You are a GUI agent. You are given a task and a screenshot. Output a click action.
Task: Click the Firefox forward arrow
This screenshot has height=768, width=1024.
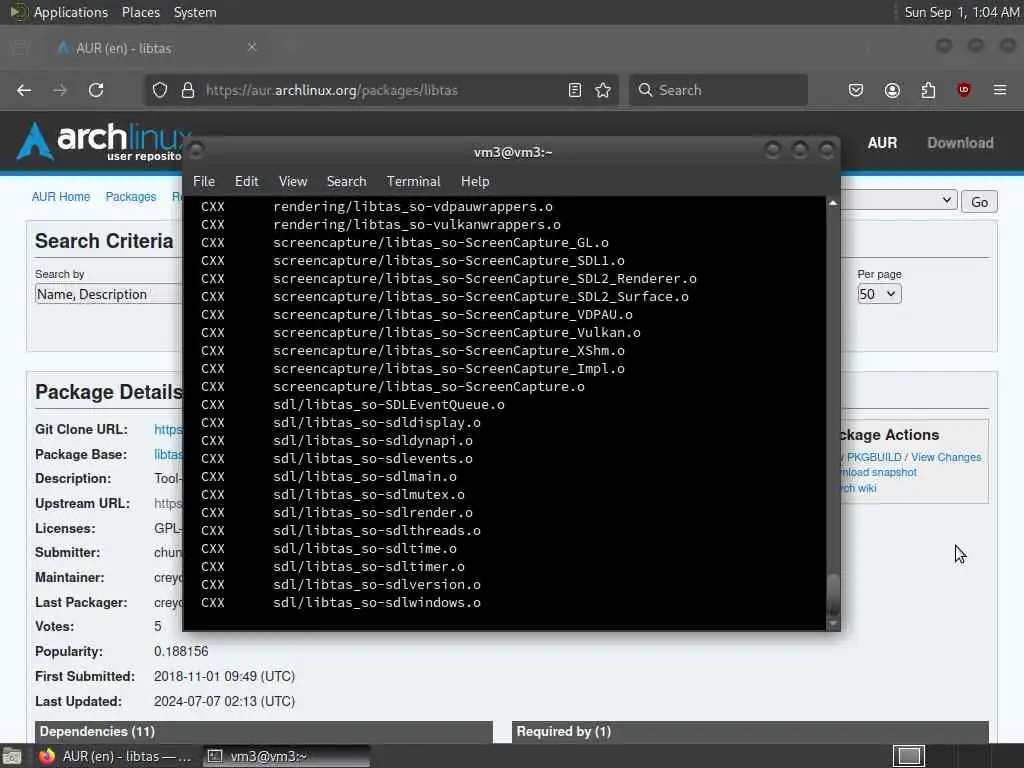pyautogui.click(x=60, y=90)
